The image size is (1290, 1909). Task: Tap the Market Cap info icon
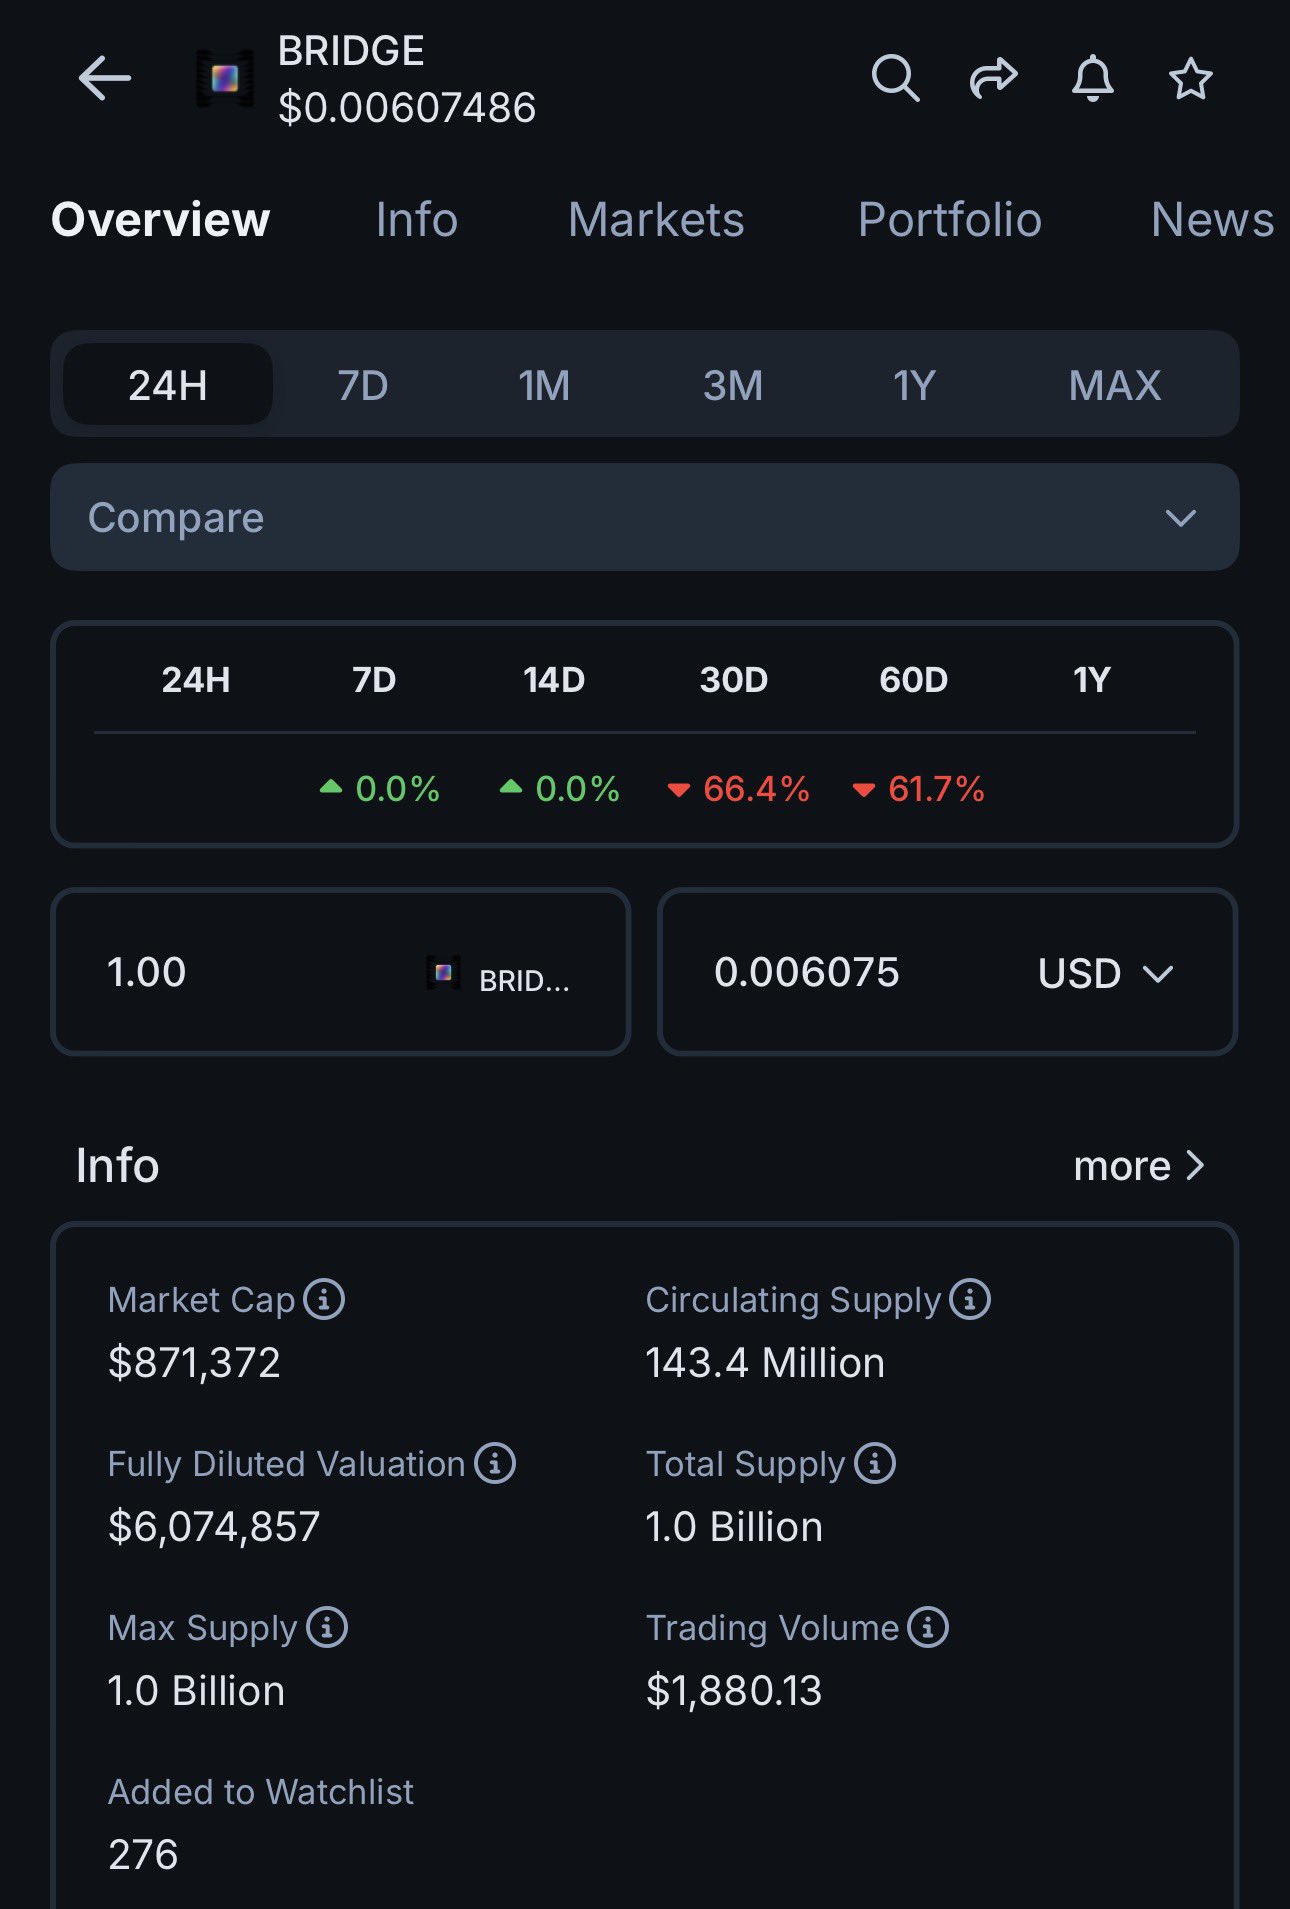click(x=324, y=1299)
